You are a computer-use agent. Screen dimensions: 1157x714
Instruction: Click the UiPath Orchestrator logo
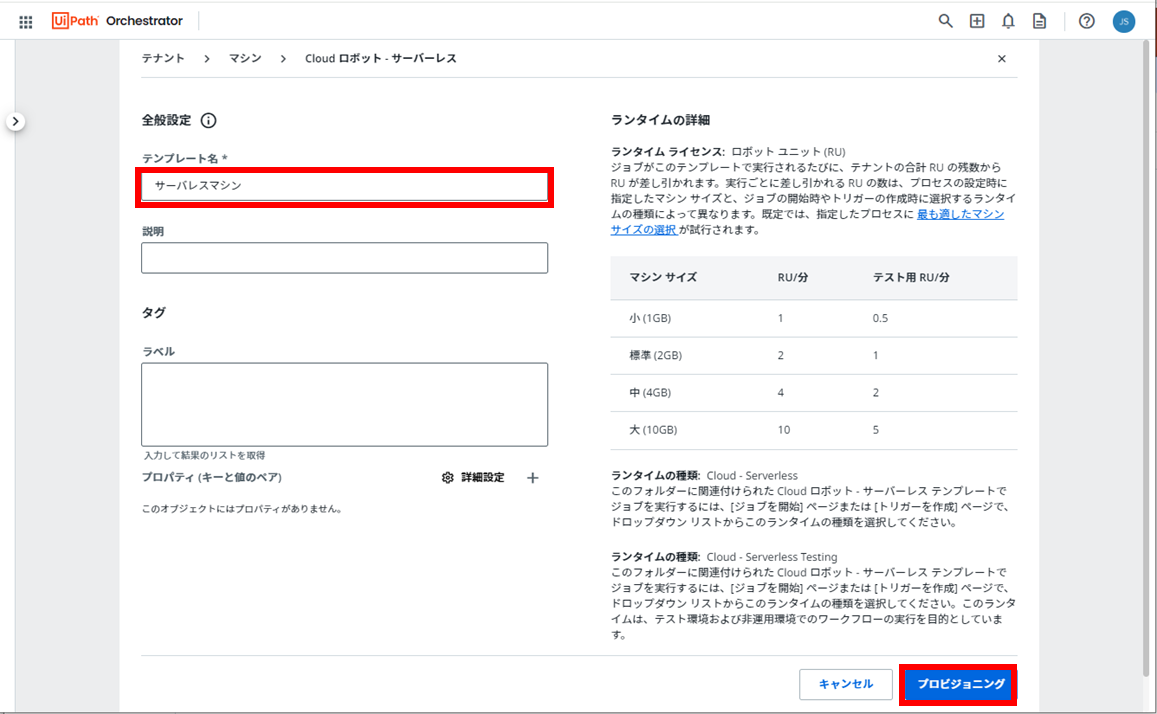pyautogui.click(x=117, y=21)
